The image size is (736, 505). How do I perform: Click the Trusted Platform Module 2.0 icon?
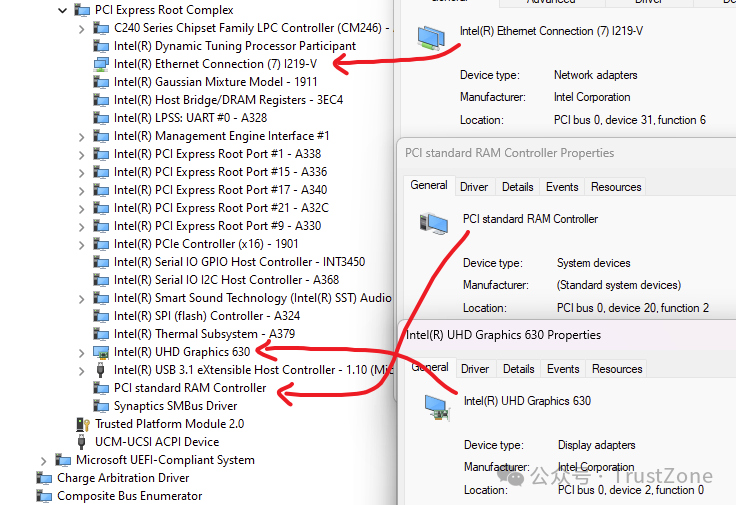pyautogui.click(x=83, y=424)
